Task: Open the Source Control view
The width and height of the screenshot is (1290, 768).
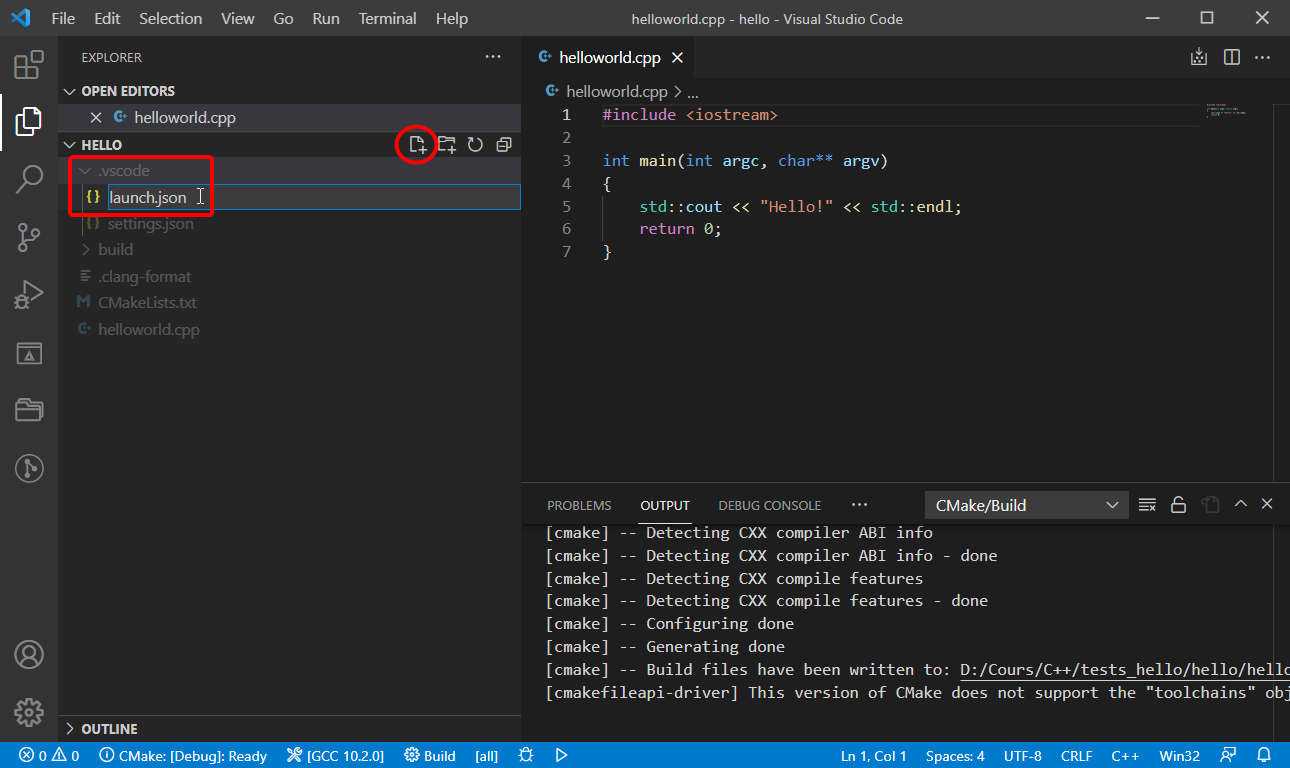Action: point(28,238)
